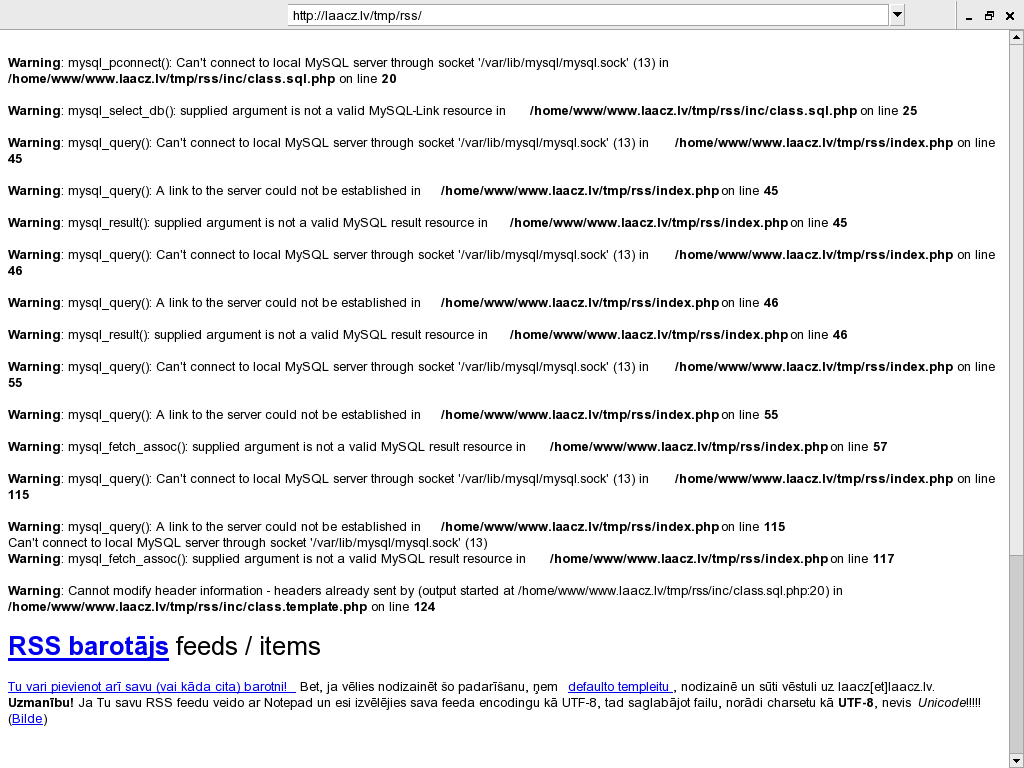Click the 'Bilde' link in parentheses
Image resolution: width=1024 pixels, height=768 pixels.
click(x=27, y=719)
